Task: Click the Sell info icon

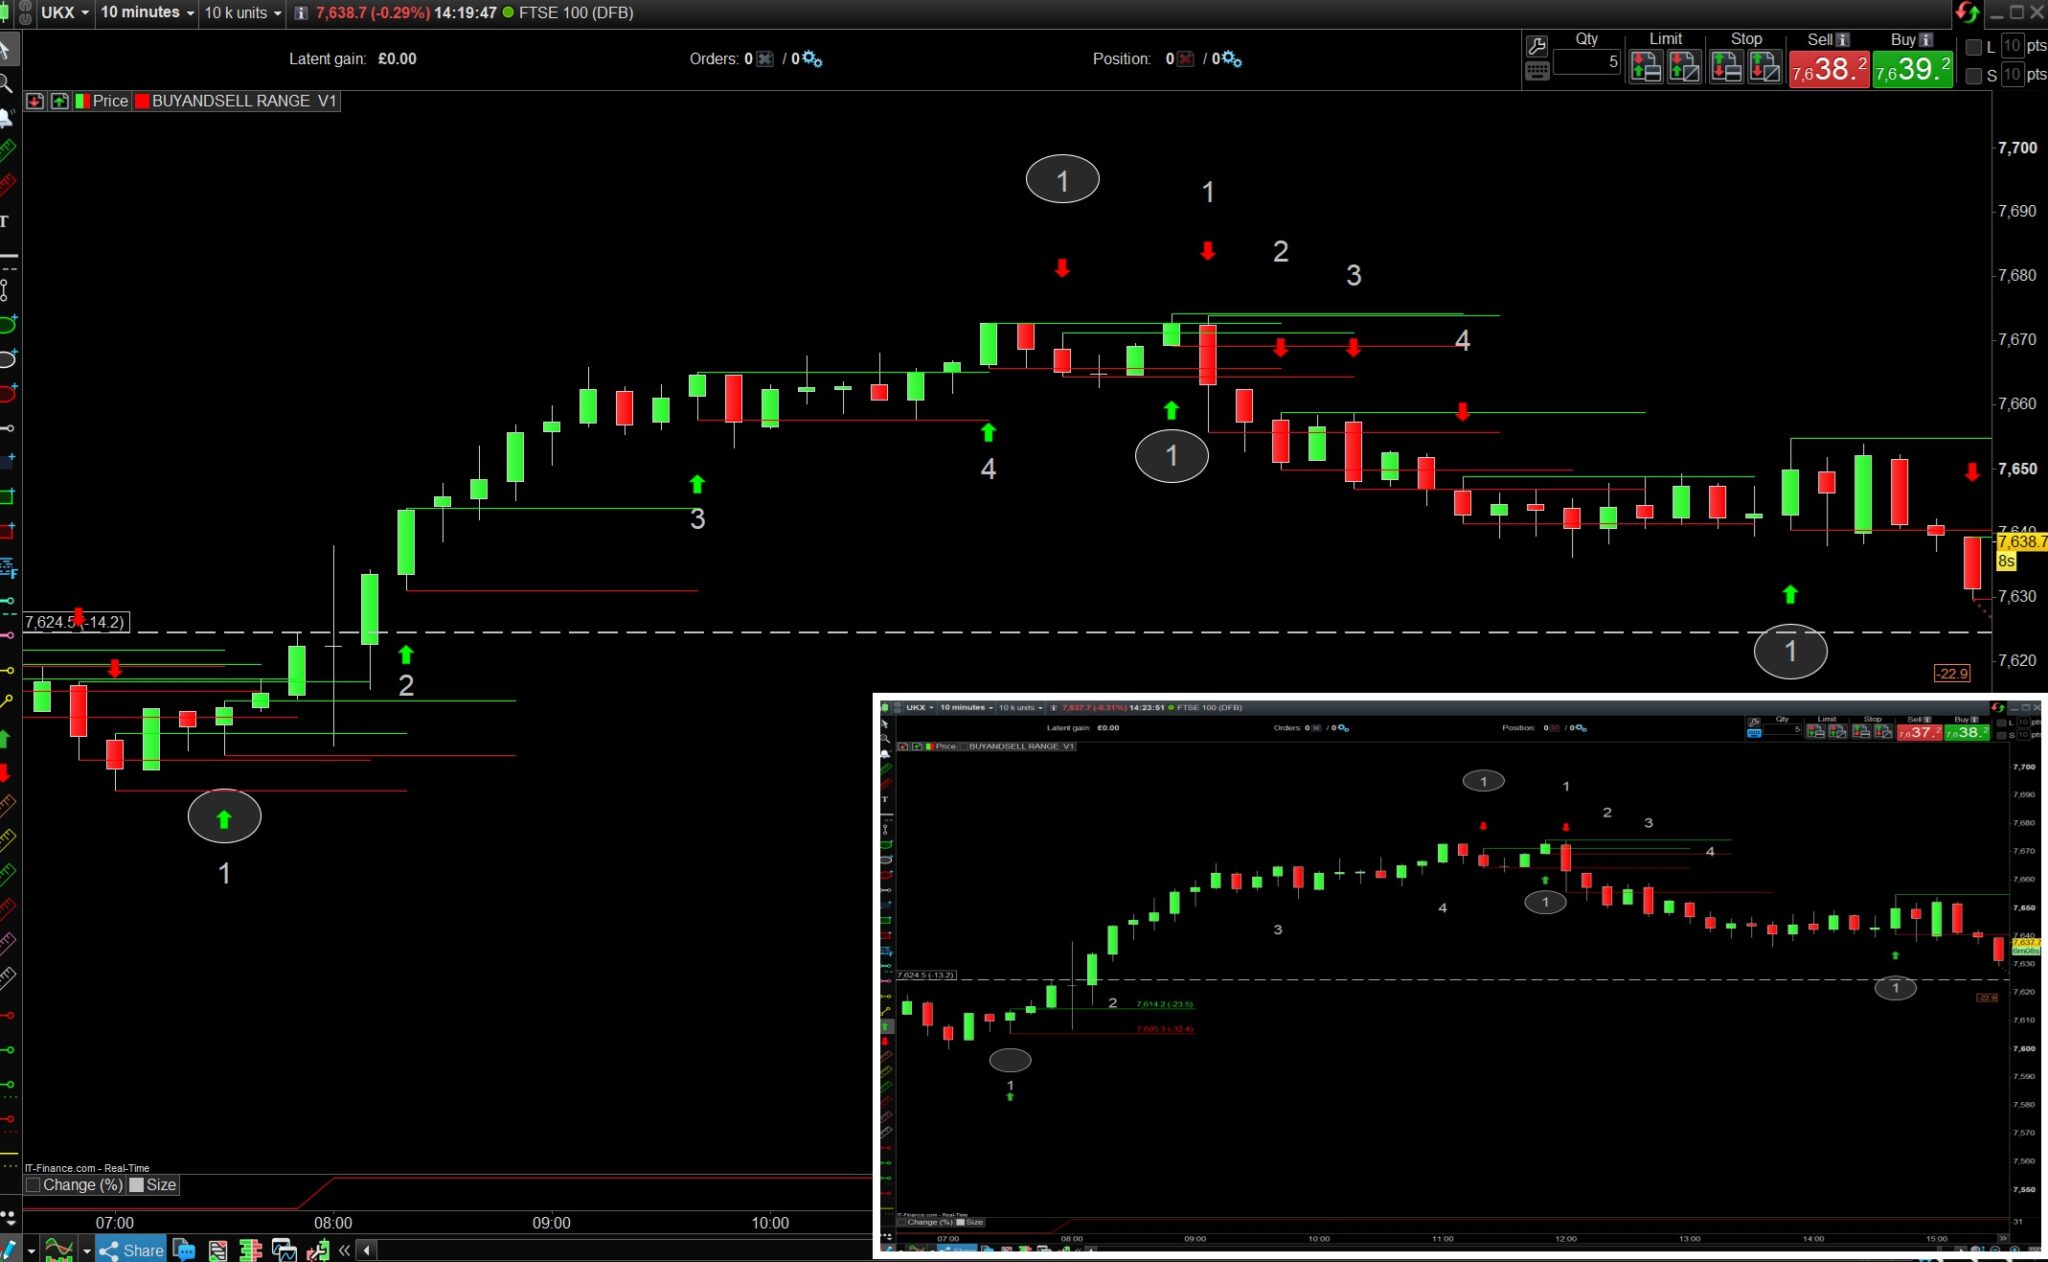Action: pyautogui.click(x=1843, y=39)
